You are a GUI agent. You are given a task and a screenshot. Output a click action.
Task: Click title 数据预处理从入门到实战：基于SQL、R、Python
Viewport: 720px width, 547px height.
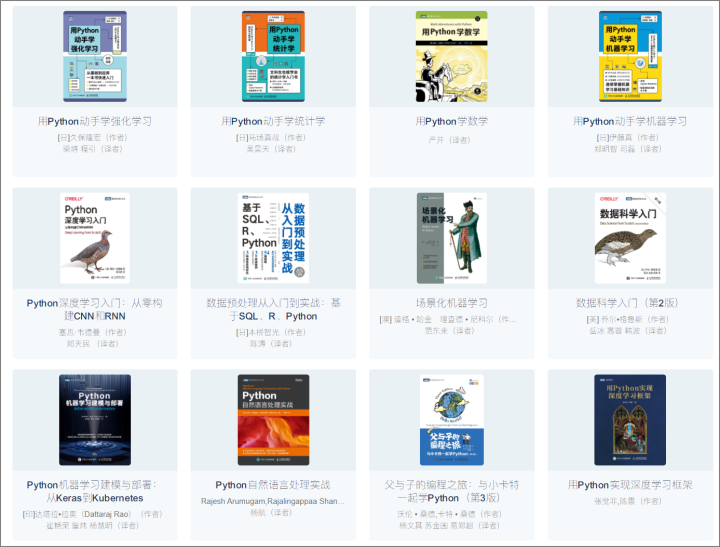click(x=273, y=310)
